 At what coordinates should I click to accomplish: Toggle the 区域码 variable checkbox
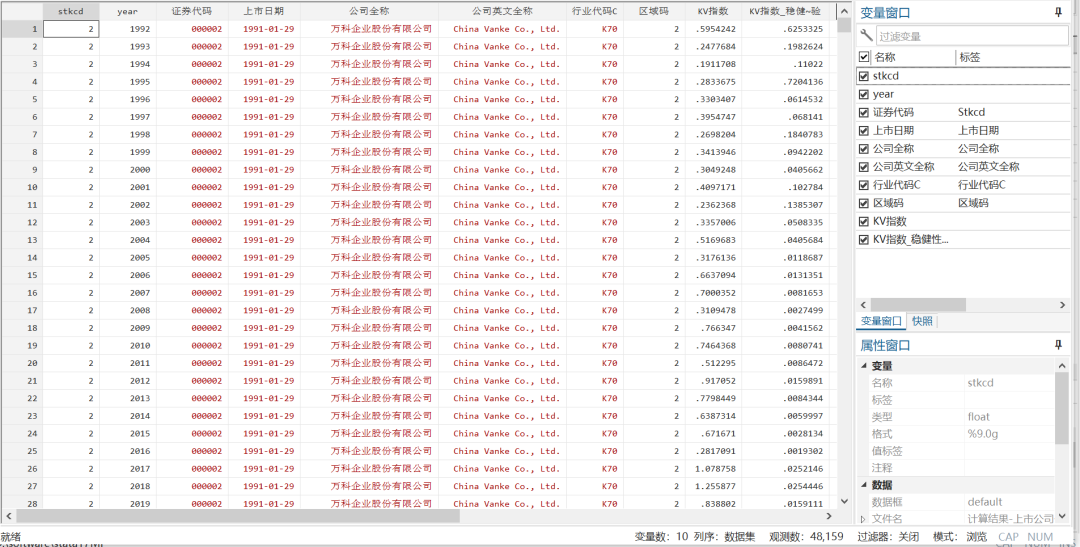(x=864, y=203)
